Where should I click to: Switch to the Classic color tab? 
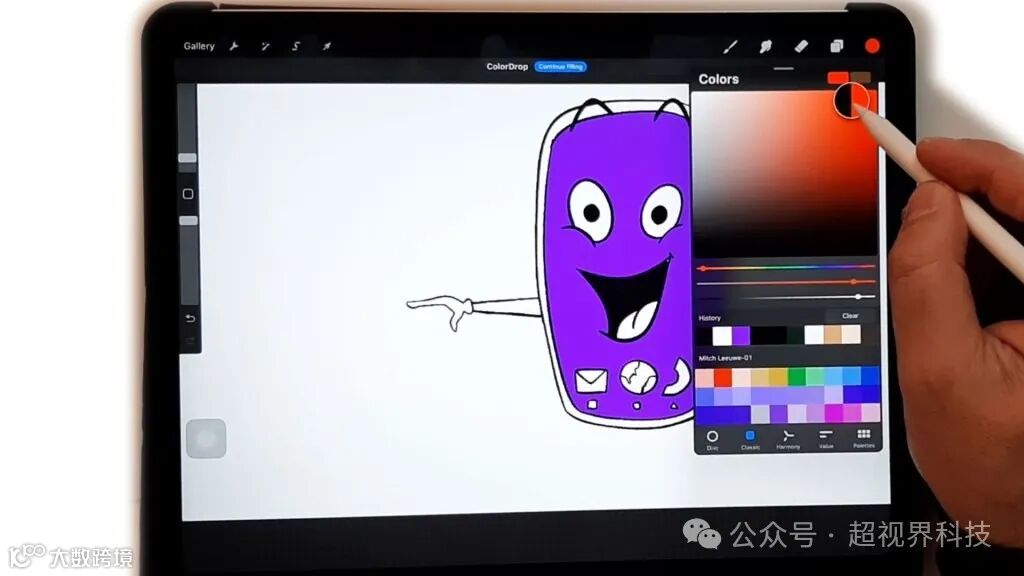[x=750, y=440]
